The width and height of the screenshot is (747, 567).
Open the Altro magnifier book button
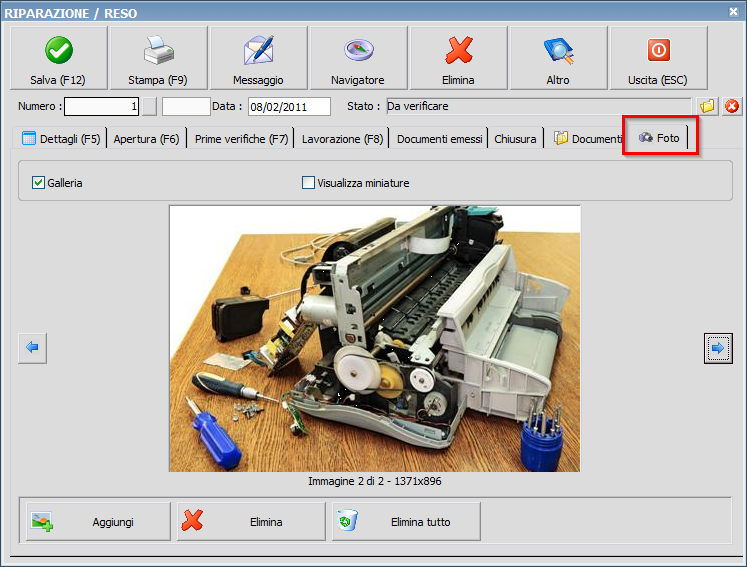click(x=559, y=58)
